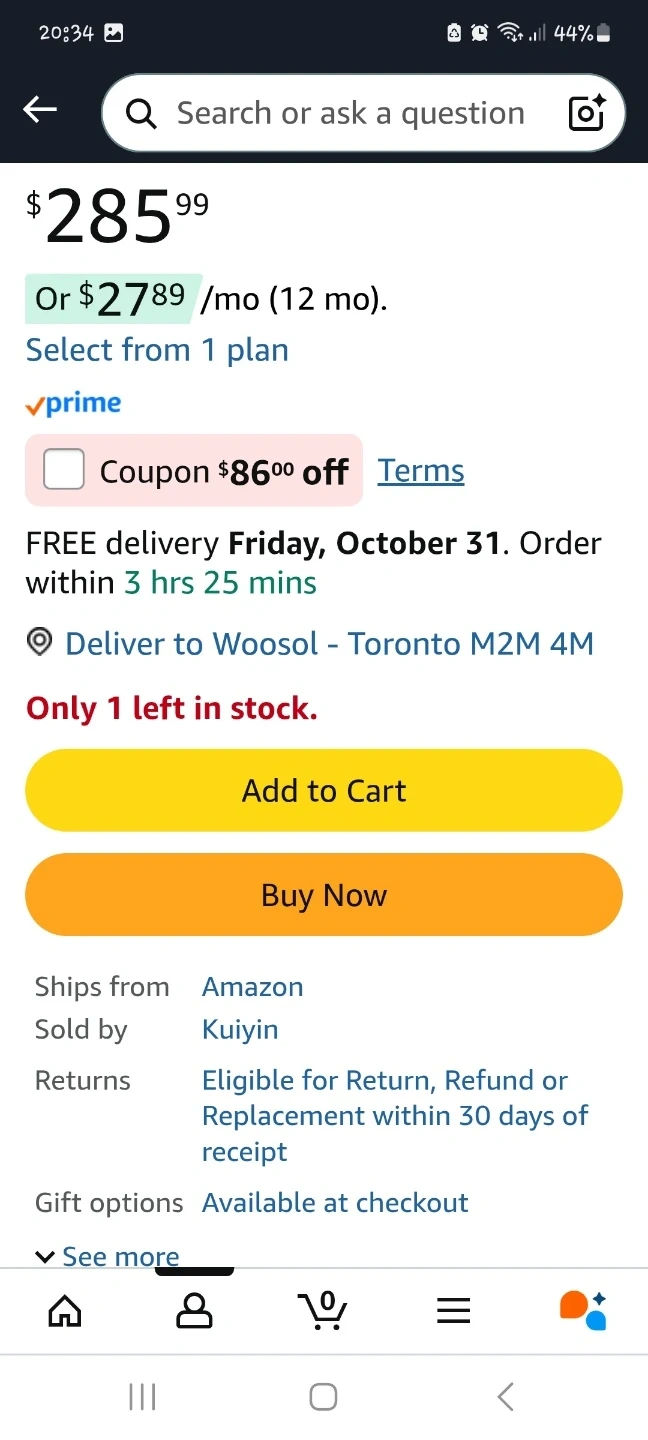Open the shopping cart icon
Viewport: 648px width, 1440px height.
tap(323, 1310)
